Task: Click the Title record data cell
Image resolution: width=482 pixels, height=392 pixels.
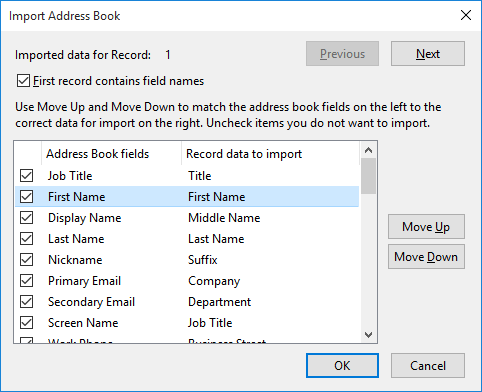Action: click(x=200, y=176)
